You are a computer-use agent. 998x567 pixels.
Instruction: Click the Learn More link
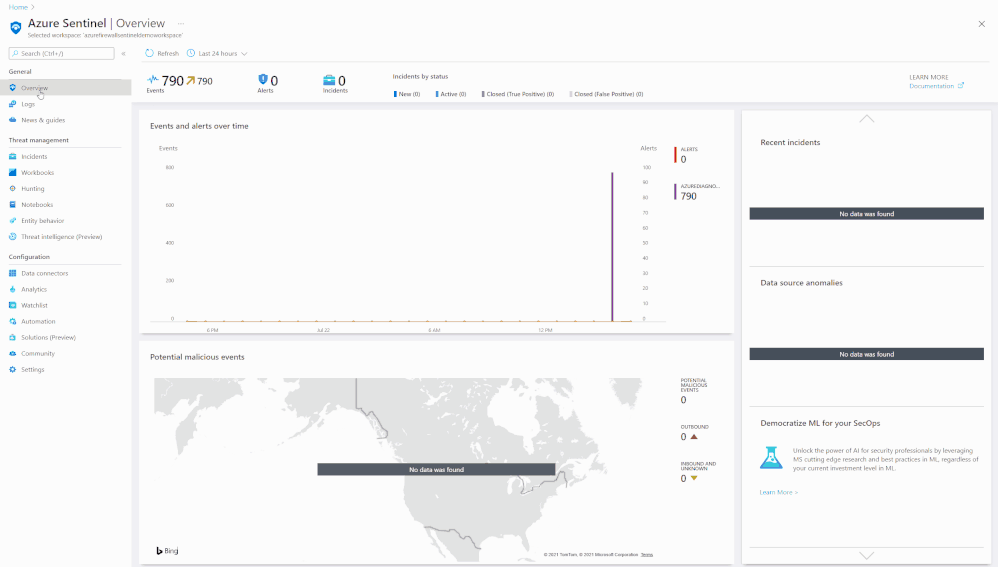[778, 492]
